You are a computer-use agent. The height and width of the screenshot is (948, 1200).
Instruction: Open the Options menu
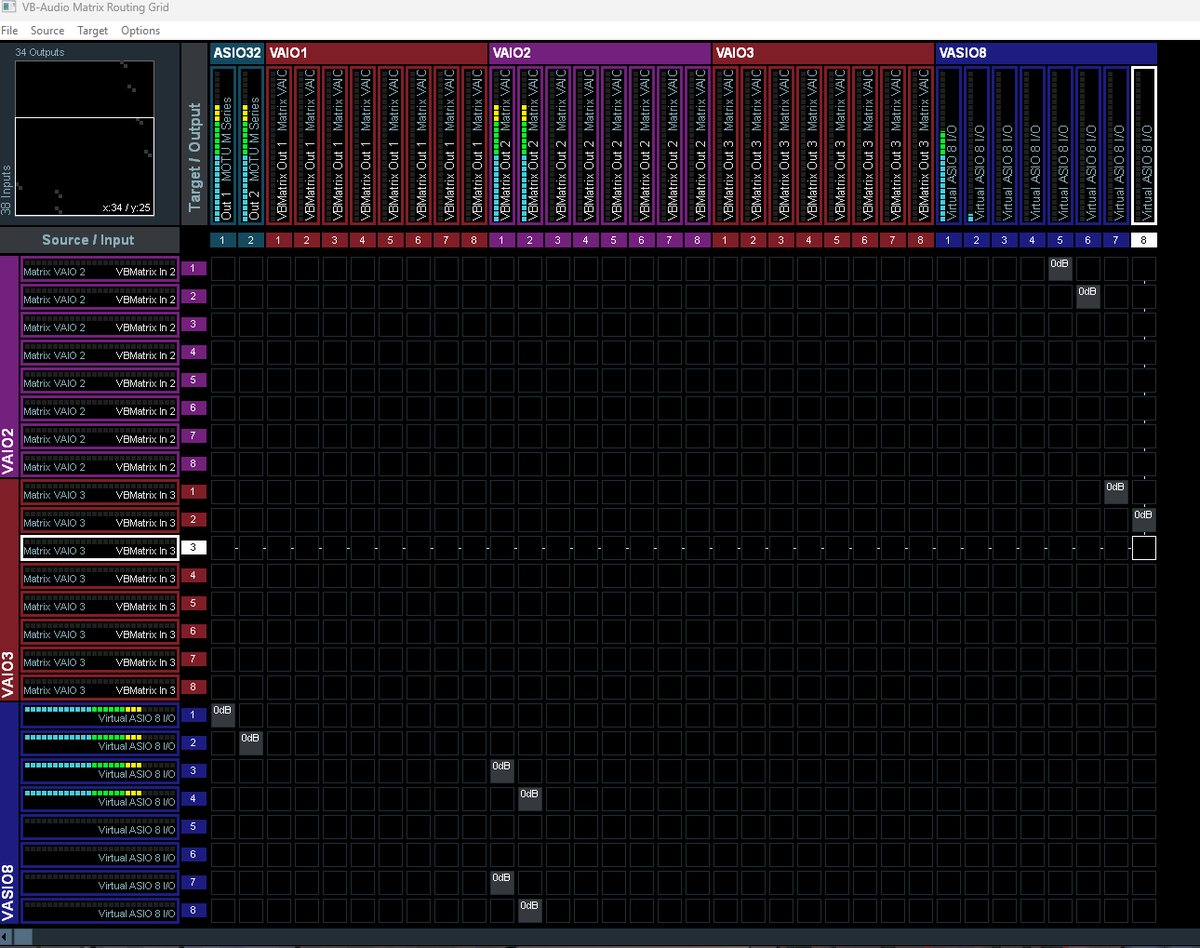[x=140, y=31]
